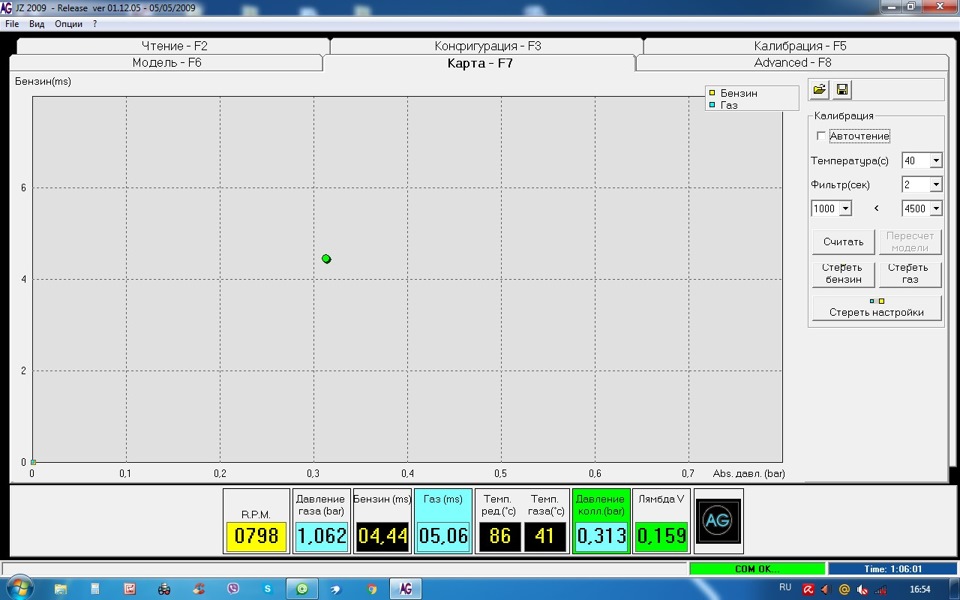The width and height of the screenshot is (960, 600).
Task: Click the Давление колл. value 0,313
Action: 601,536
